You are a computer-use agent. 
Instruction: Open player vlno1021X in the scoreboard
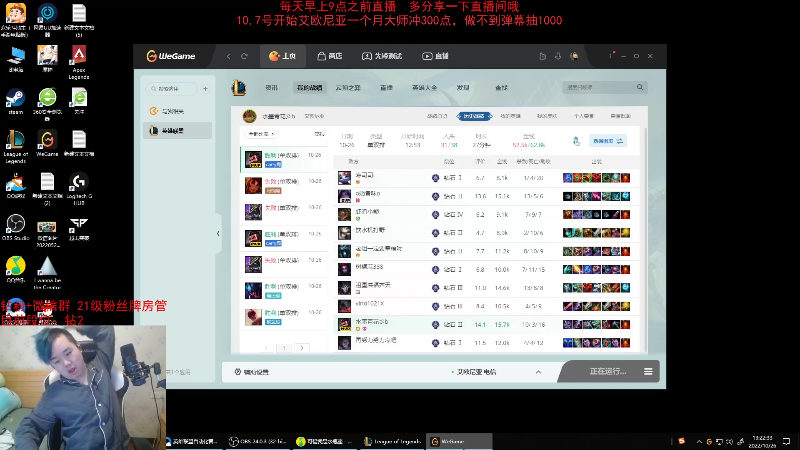coord(370,304)
